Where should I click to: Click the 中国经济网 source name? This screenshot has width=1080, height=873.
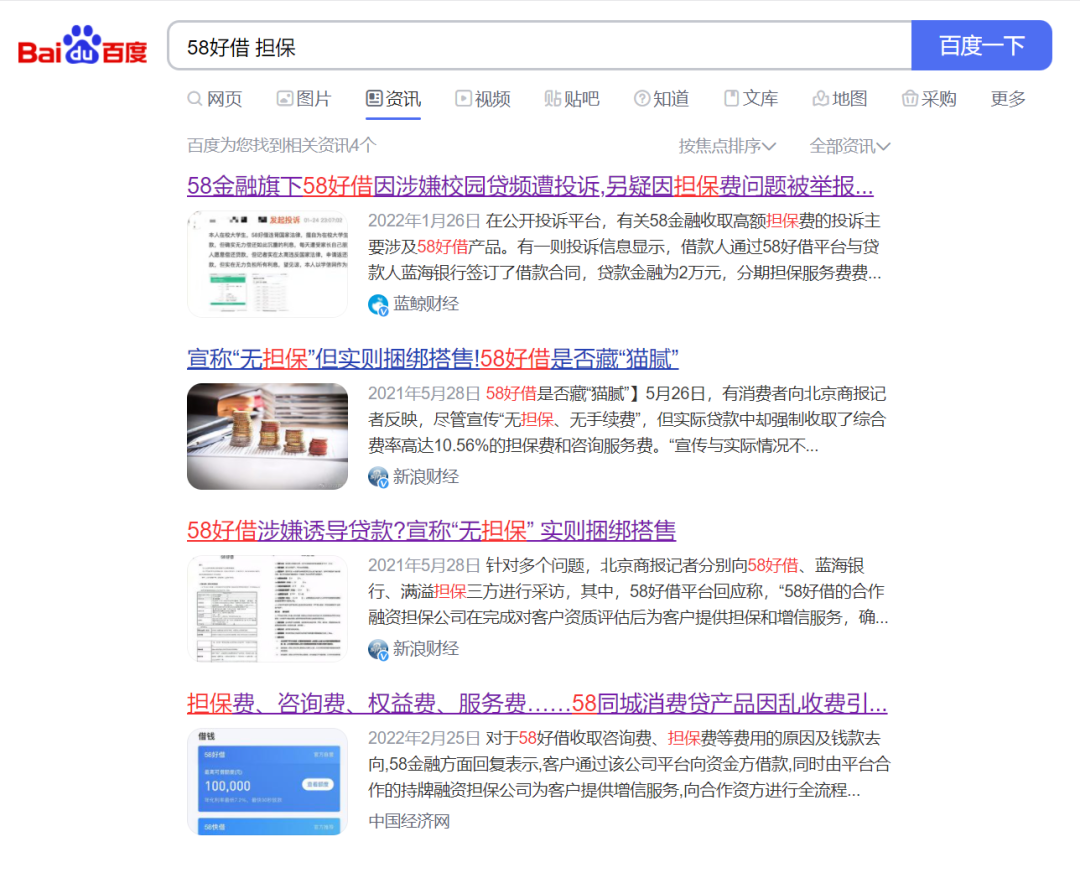tap(409, 821)
